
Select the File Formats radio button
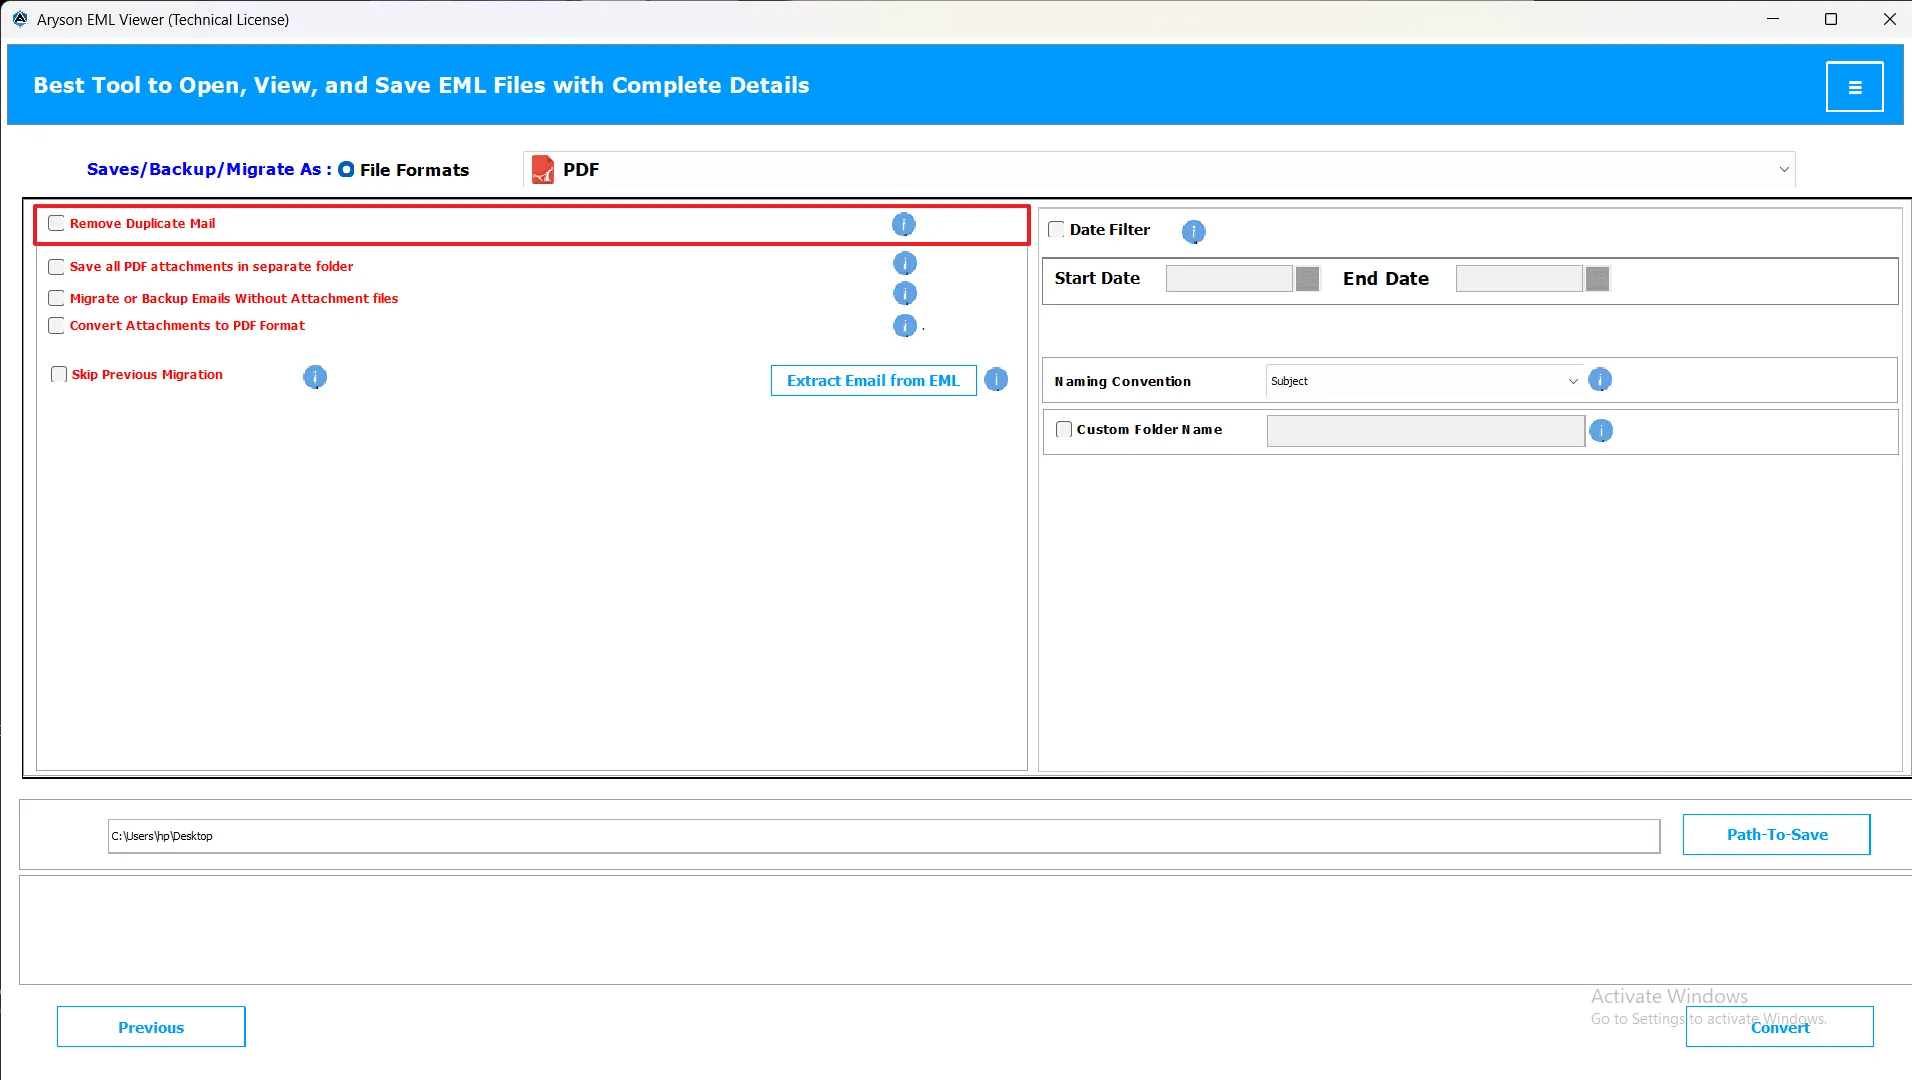(346, 170)
